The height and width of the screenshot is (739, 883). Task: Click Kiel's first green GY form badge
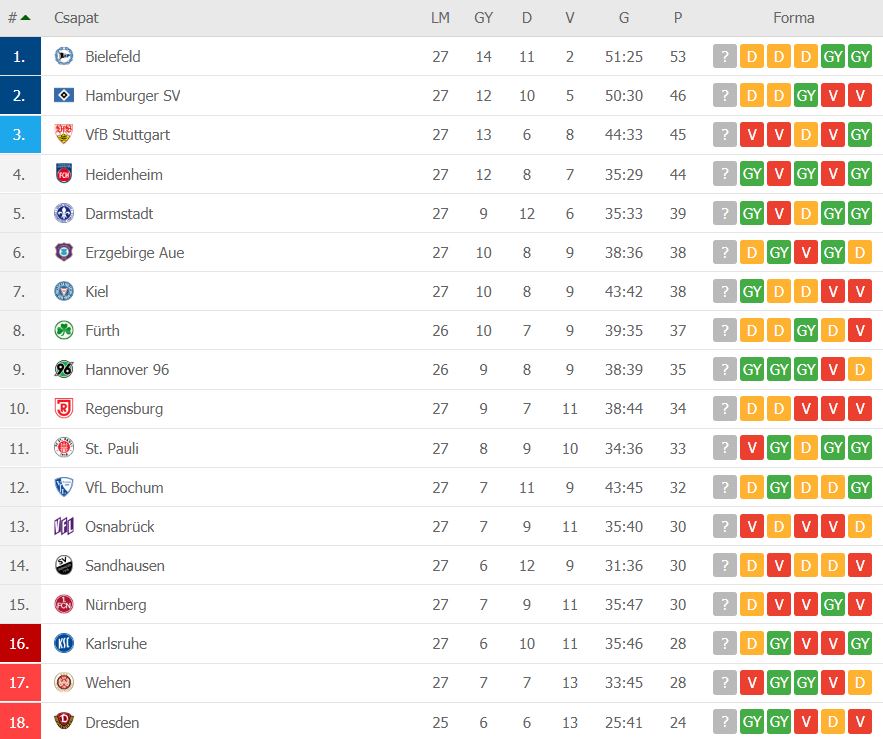[752, 292]
